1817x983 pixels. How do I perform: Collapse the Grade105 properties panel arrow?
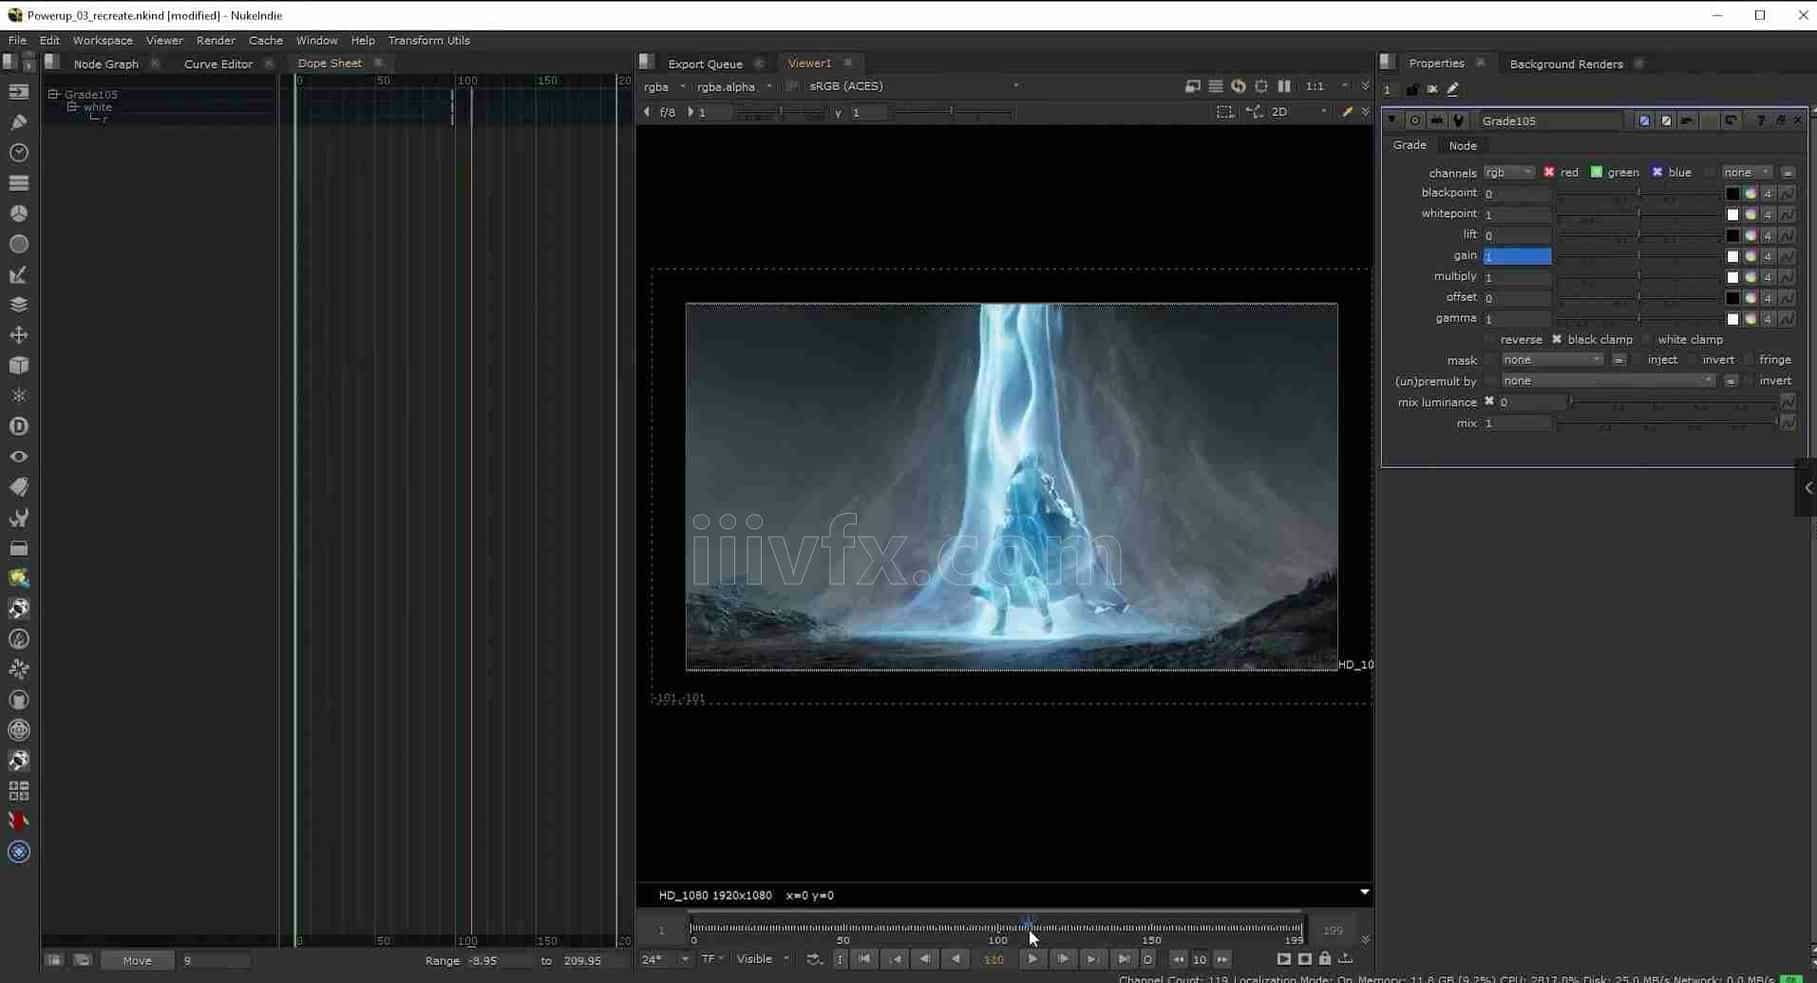(x=1392, y=120)
